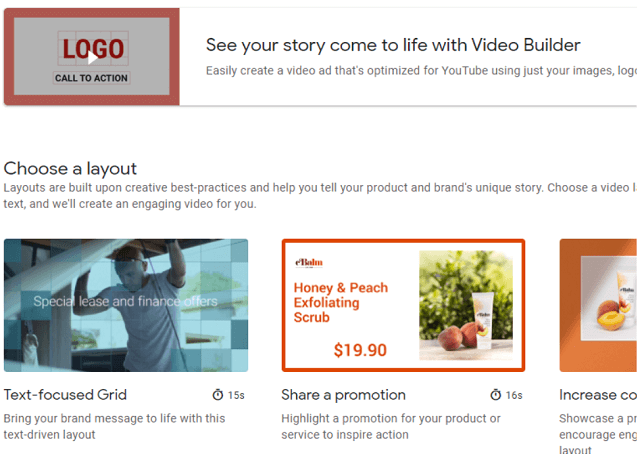Click the Choose a layout heading

[x=70, y=169]
